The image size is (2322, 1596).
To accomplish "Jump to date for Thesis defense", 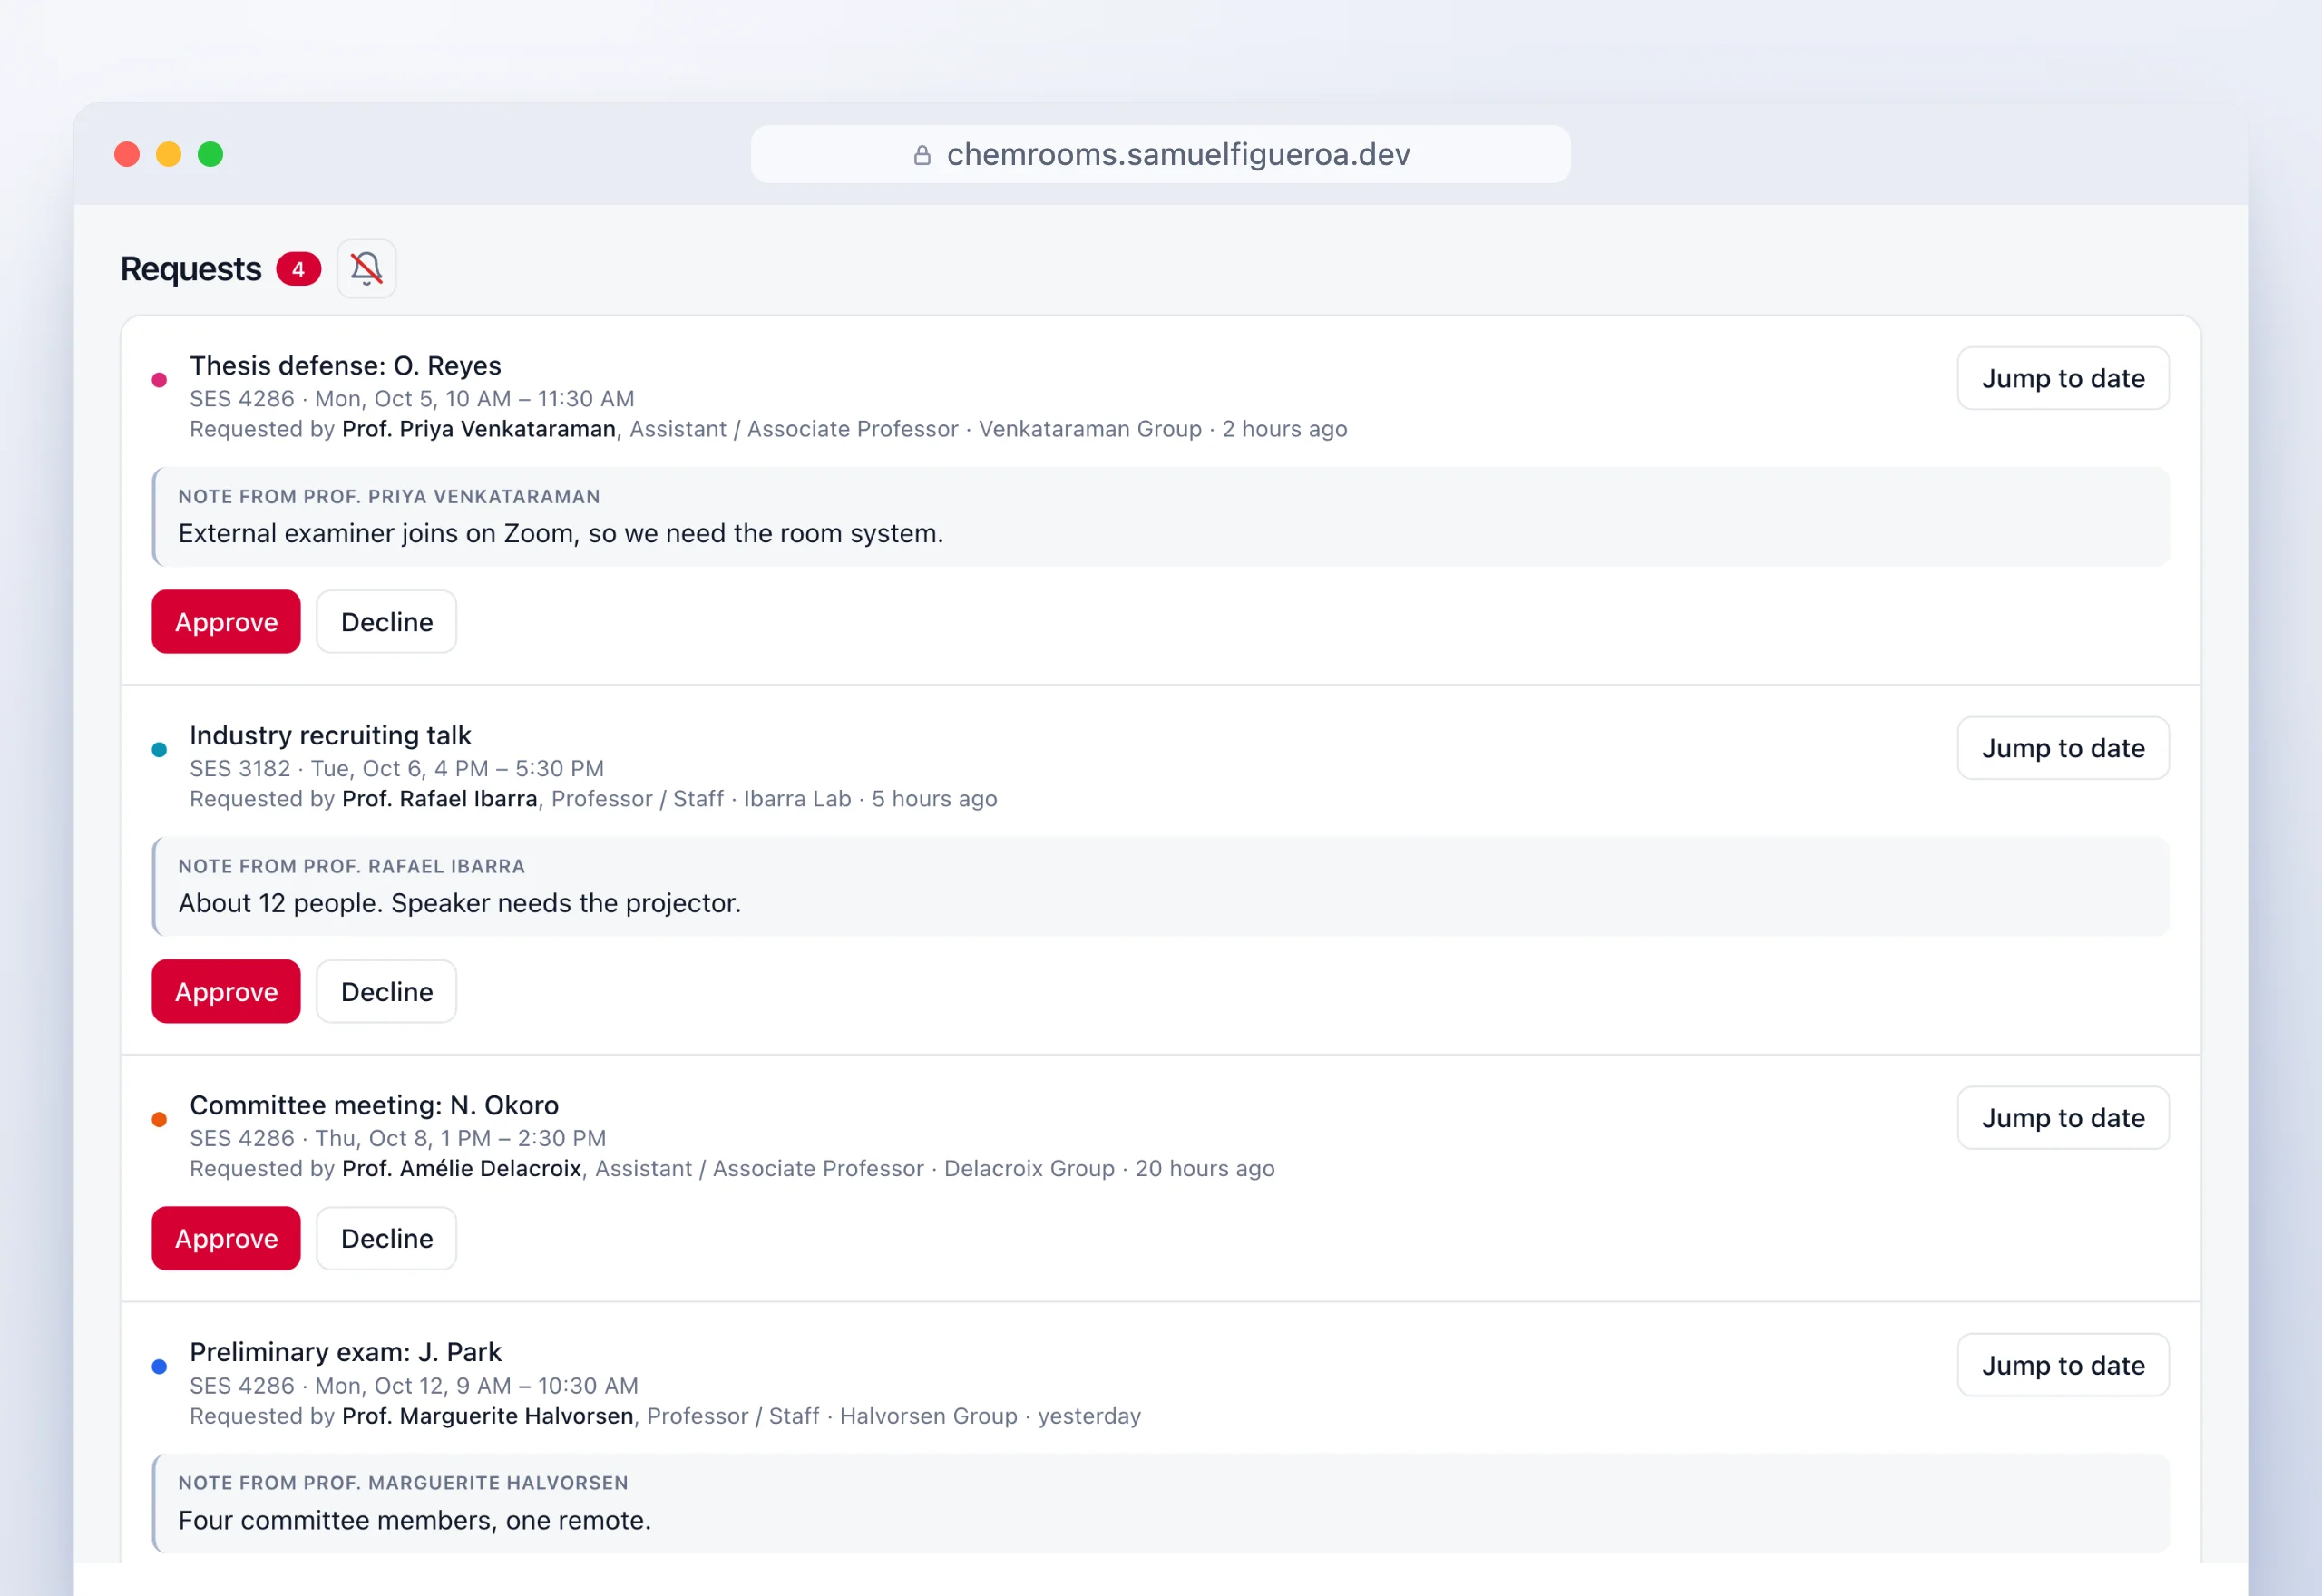I will click(x=2063, y=379).
